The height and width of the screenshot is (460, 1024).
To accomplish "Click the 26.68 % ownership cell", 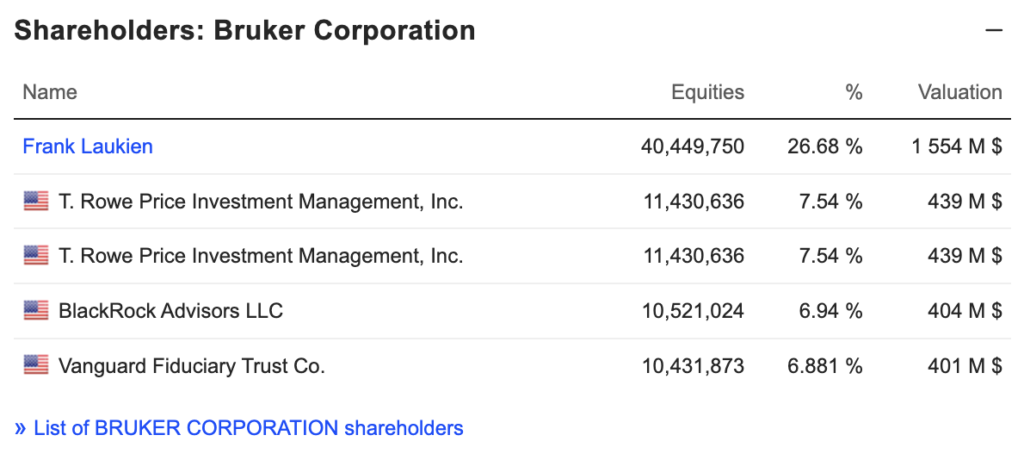I will point(822,146).
